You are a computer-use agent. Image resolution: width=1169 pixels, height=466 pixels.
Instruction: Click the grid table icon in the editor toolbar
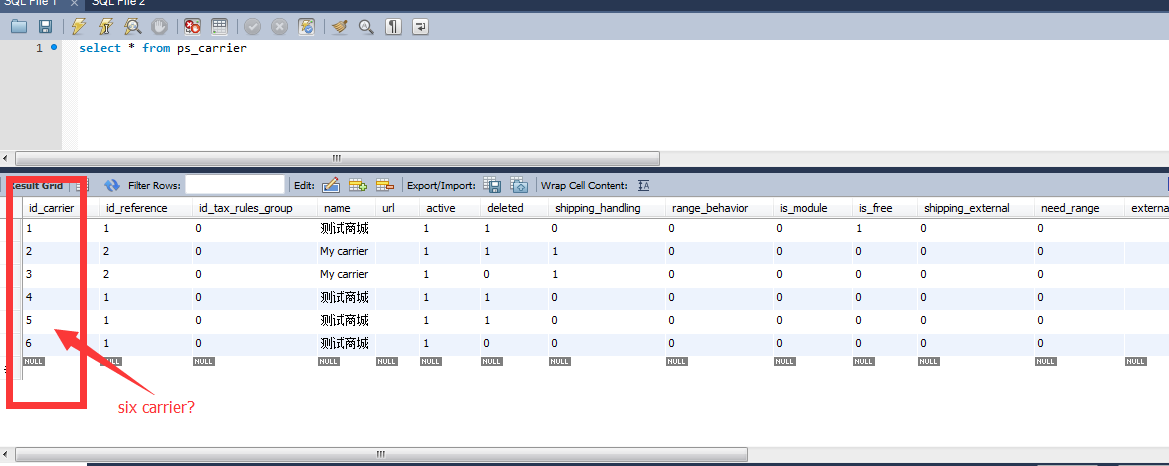(218, 27)
